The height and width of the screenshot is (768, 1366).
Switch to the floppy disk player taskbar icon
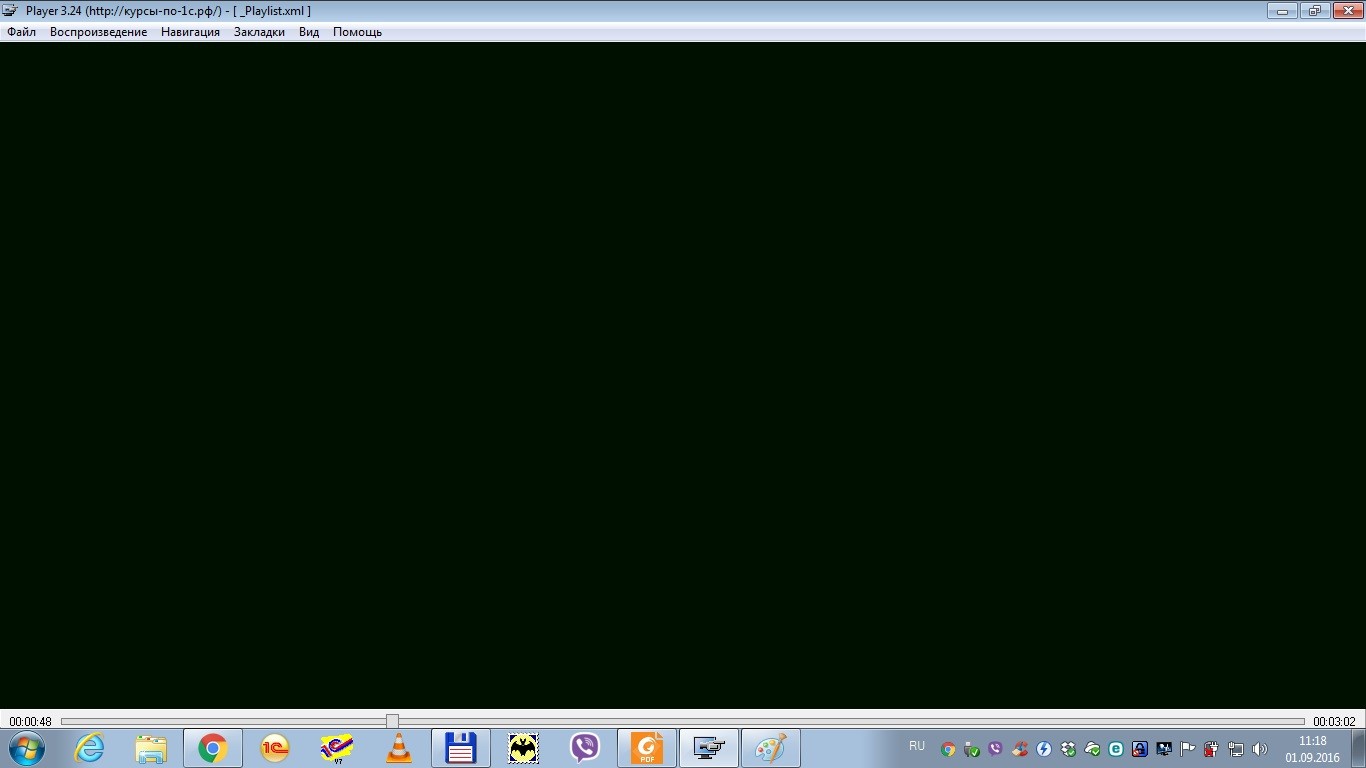460,748
